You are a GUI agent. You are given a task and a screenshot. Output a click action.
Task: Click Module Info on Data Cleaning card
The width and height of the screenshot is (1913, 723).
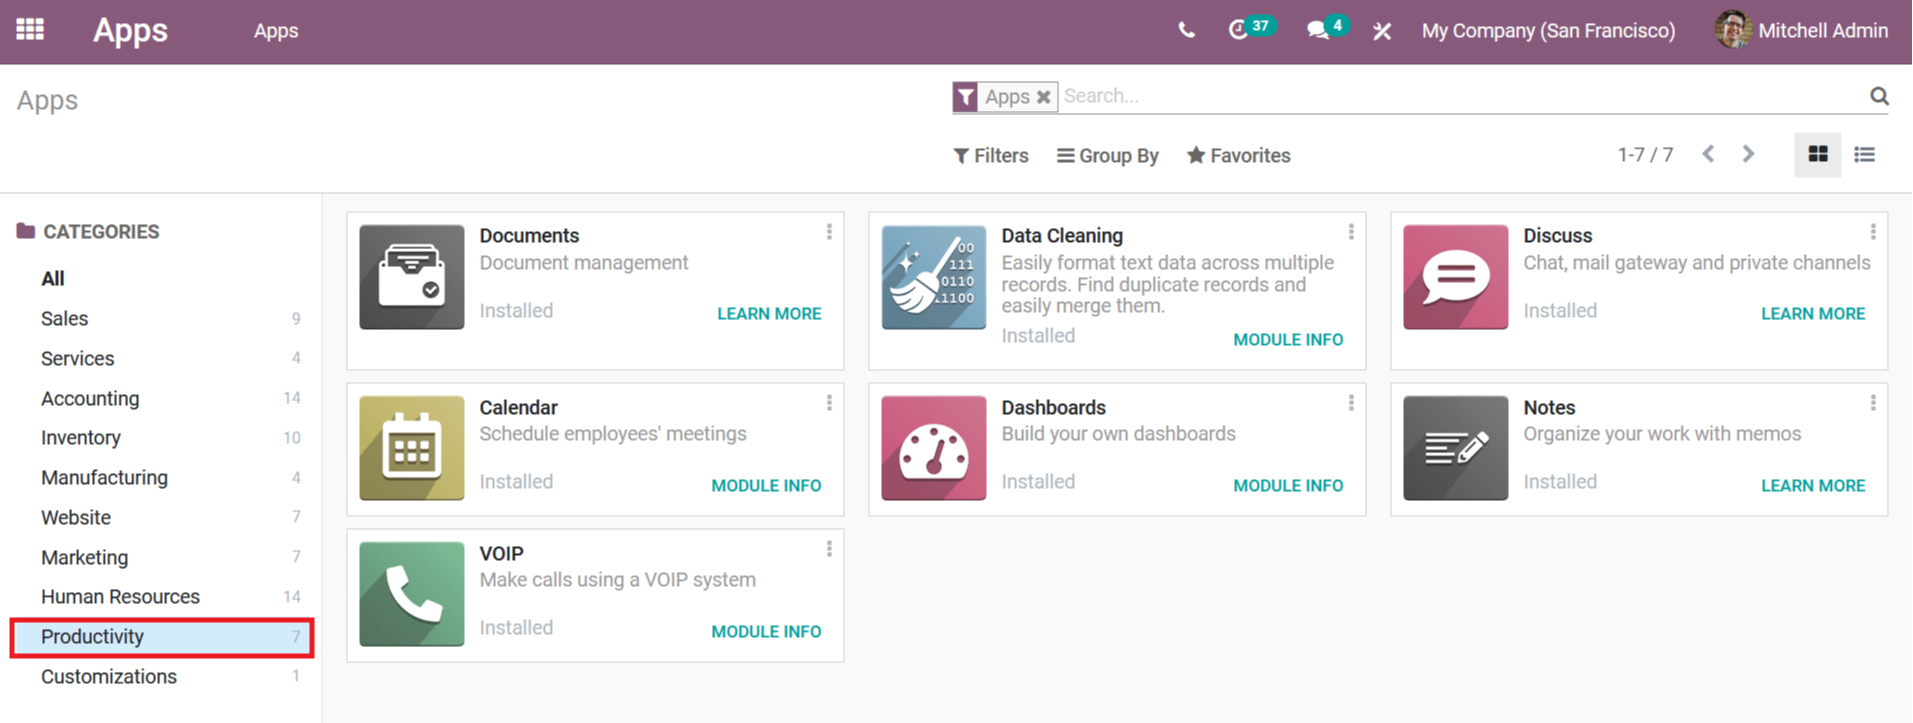pos(1288,340)
